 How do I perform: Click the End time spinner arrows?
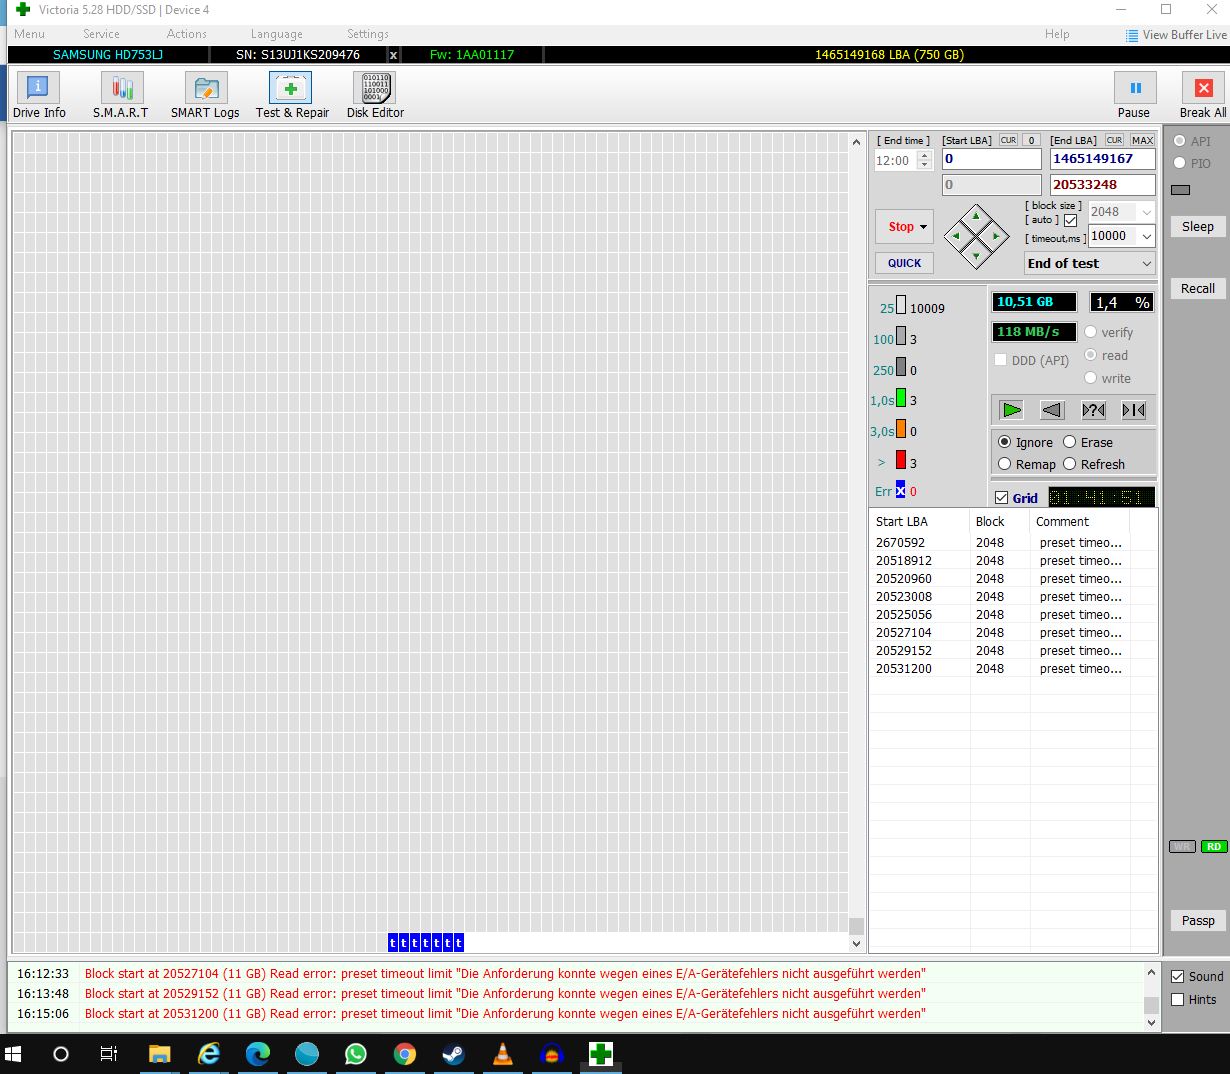coord(924,160)
